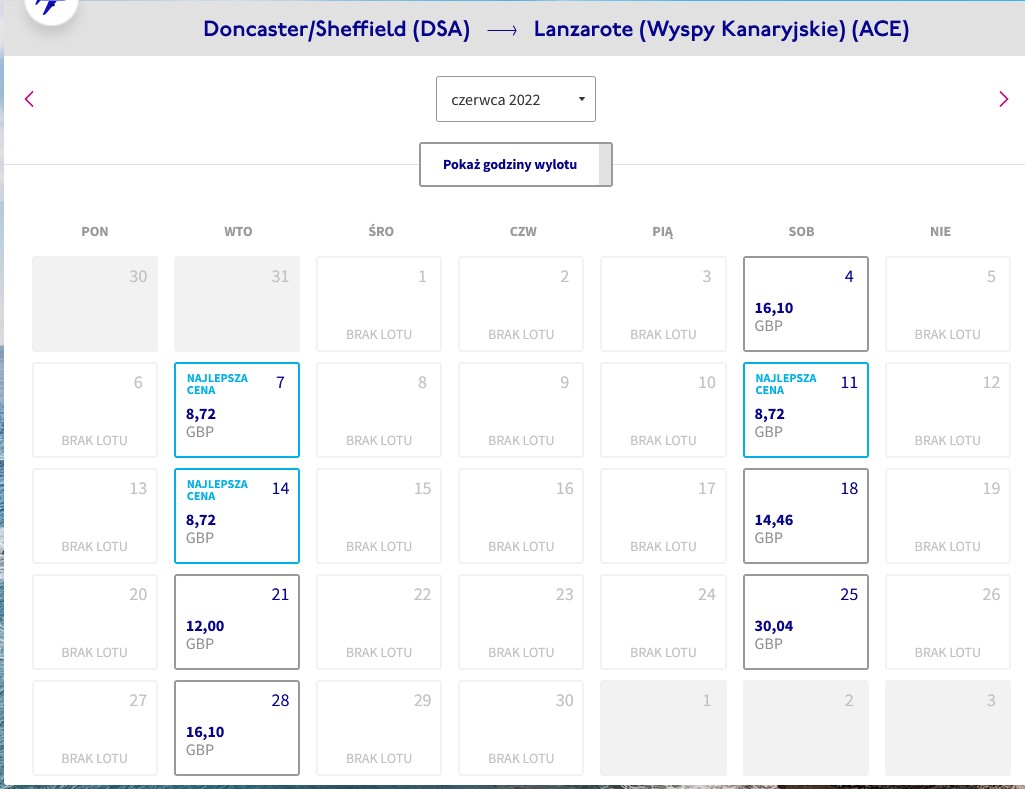Image resolution: width=1025 pixels, height=789 pixels.
Task: Click the NIE weekday column header
Action: 941,231
